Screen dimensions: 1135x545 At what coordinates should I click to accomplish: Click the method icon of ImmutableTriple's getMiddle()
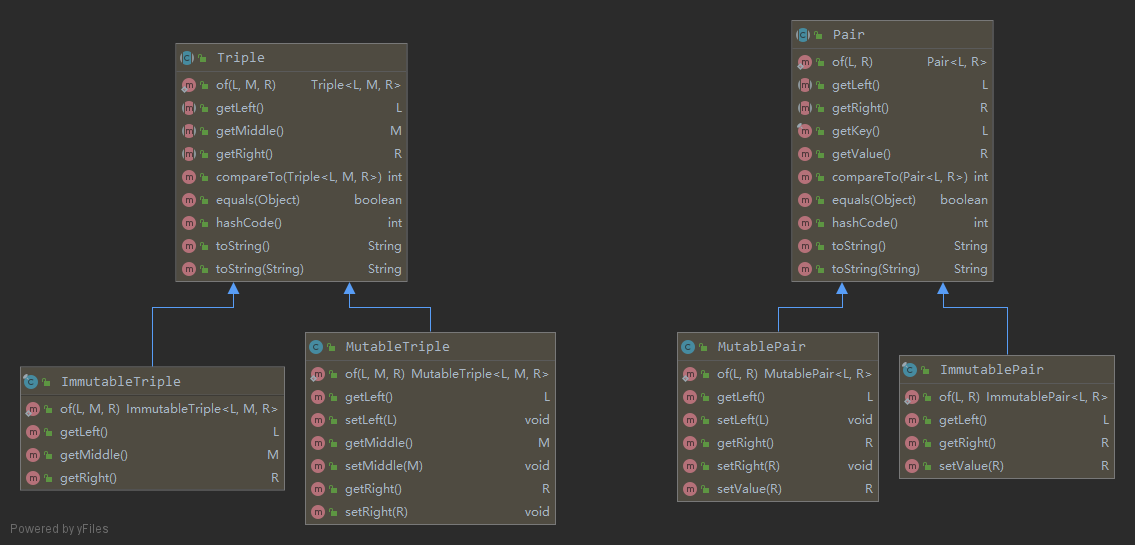tap(33, 455)
